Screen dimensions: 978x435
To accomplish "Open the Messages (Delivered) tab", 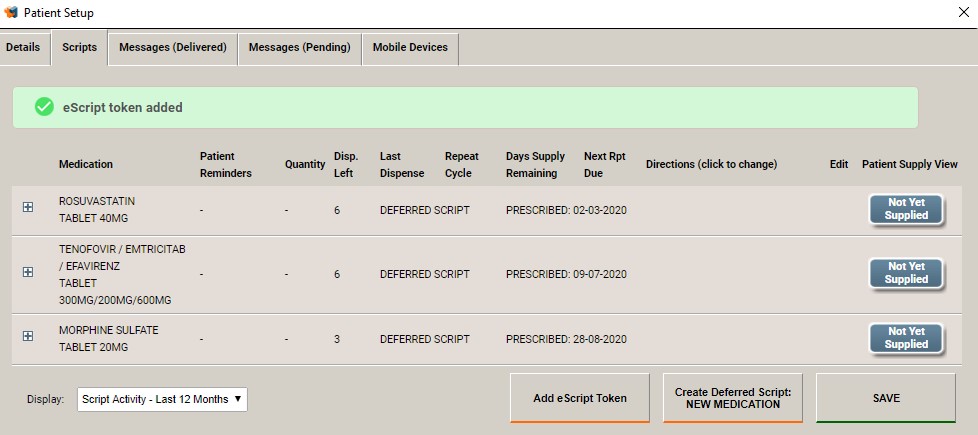I will pos(173,47).
